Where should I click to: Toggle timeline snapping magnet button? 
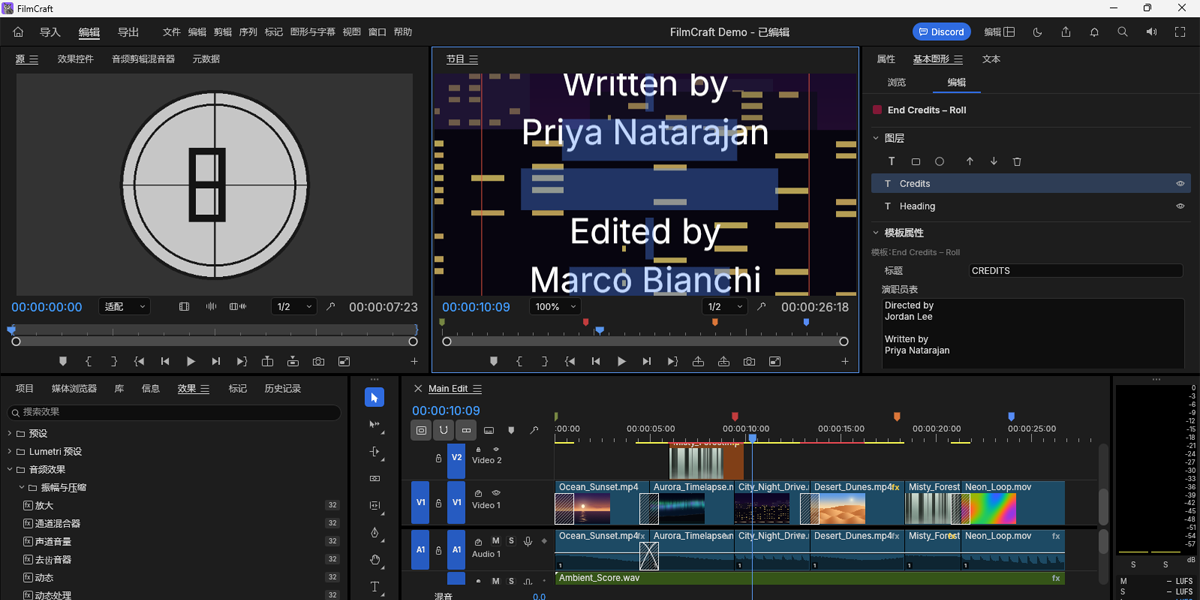[444, 430]
